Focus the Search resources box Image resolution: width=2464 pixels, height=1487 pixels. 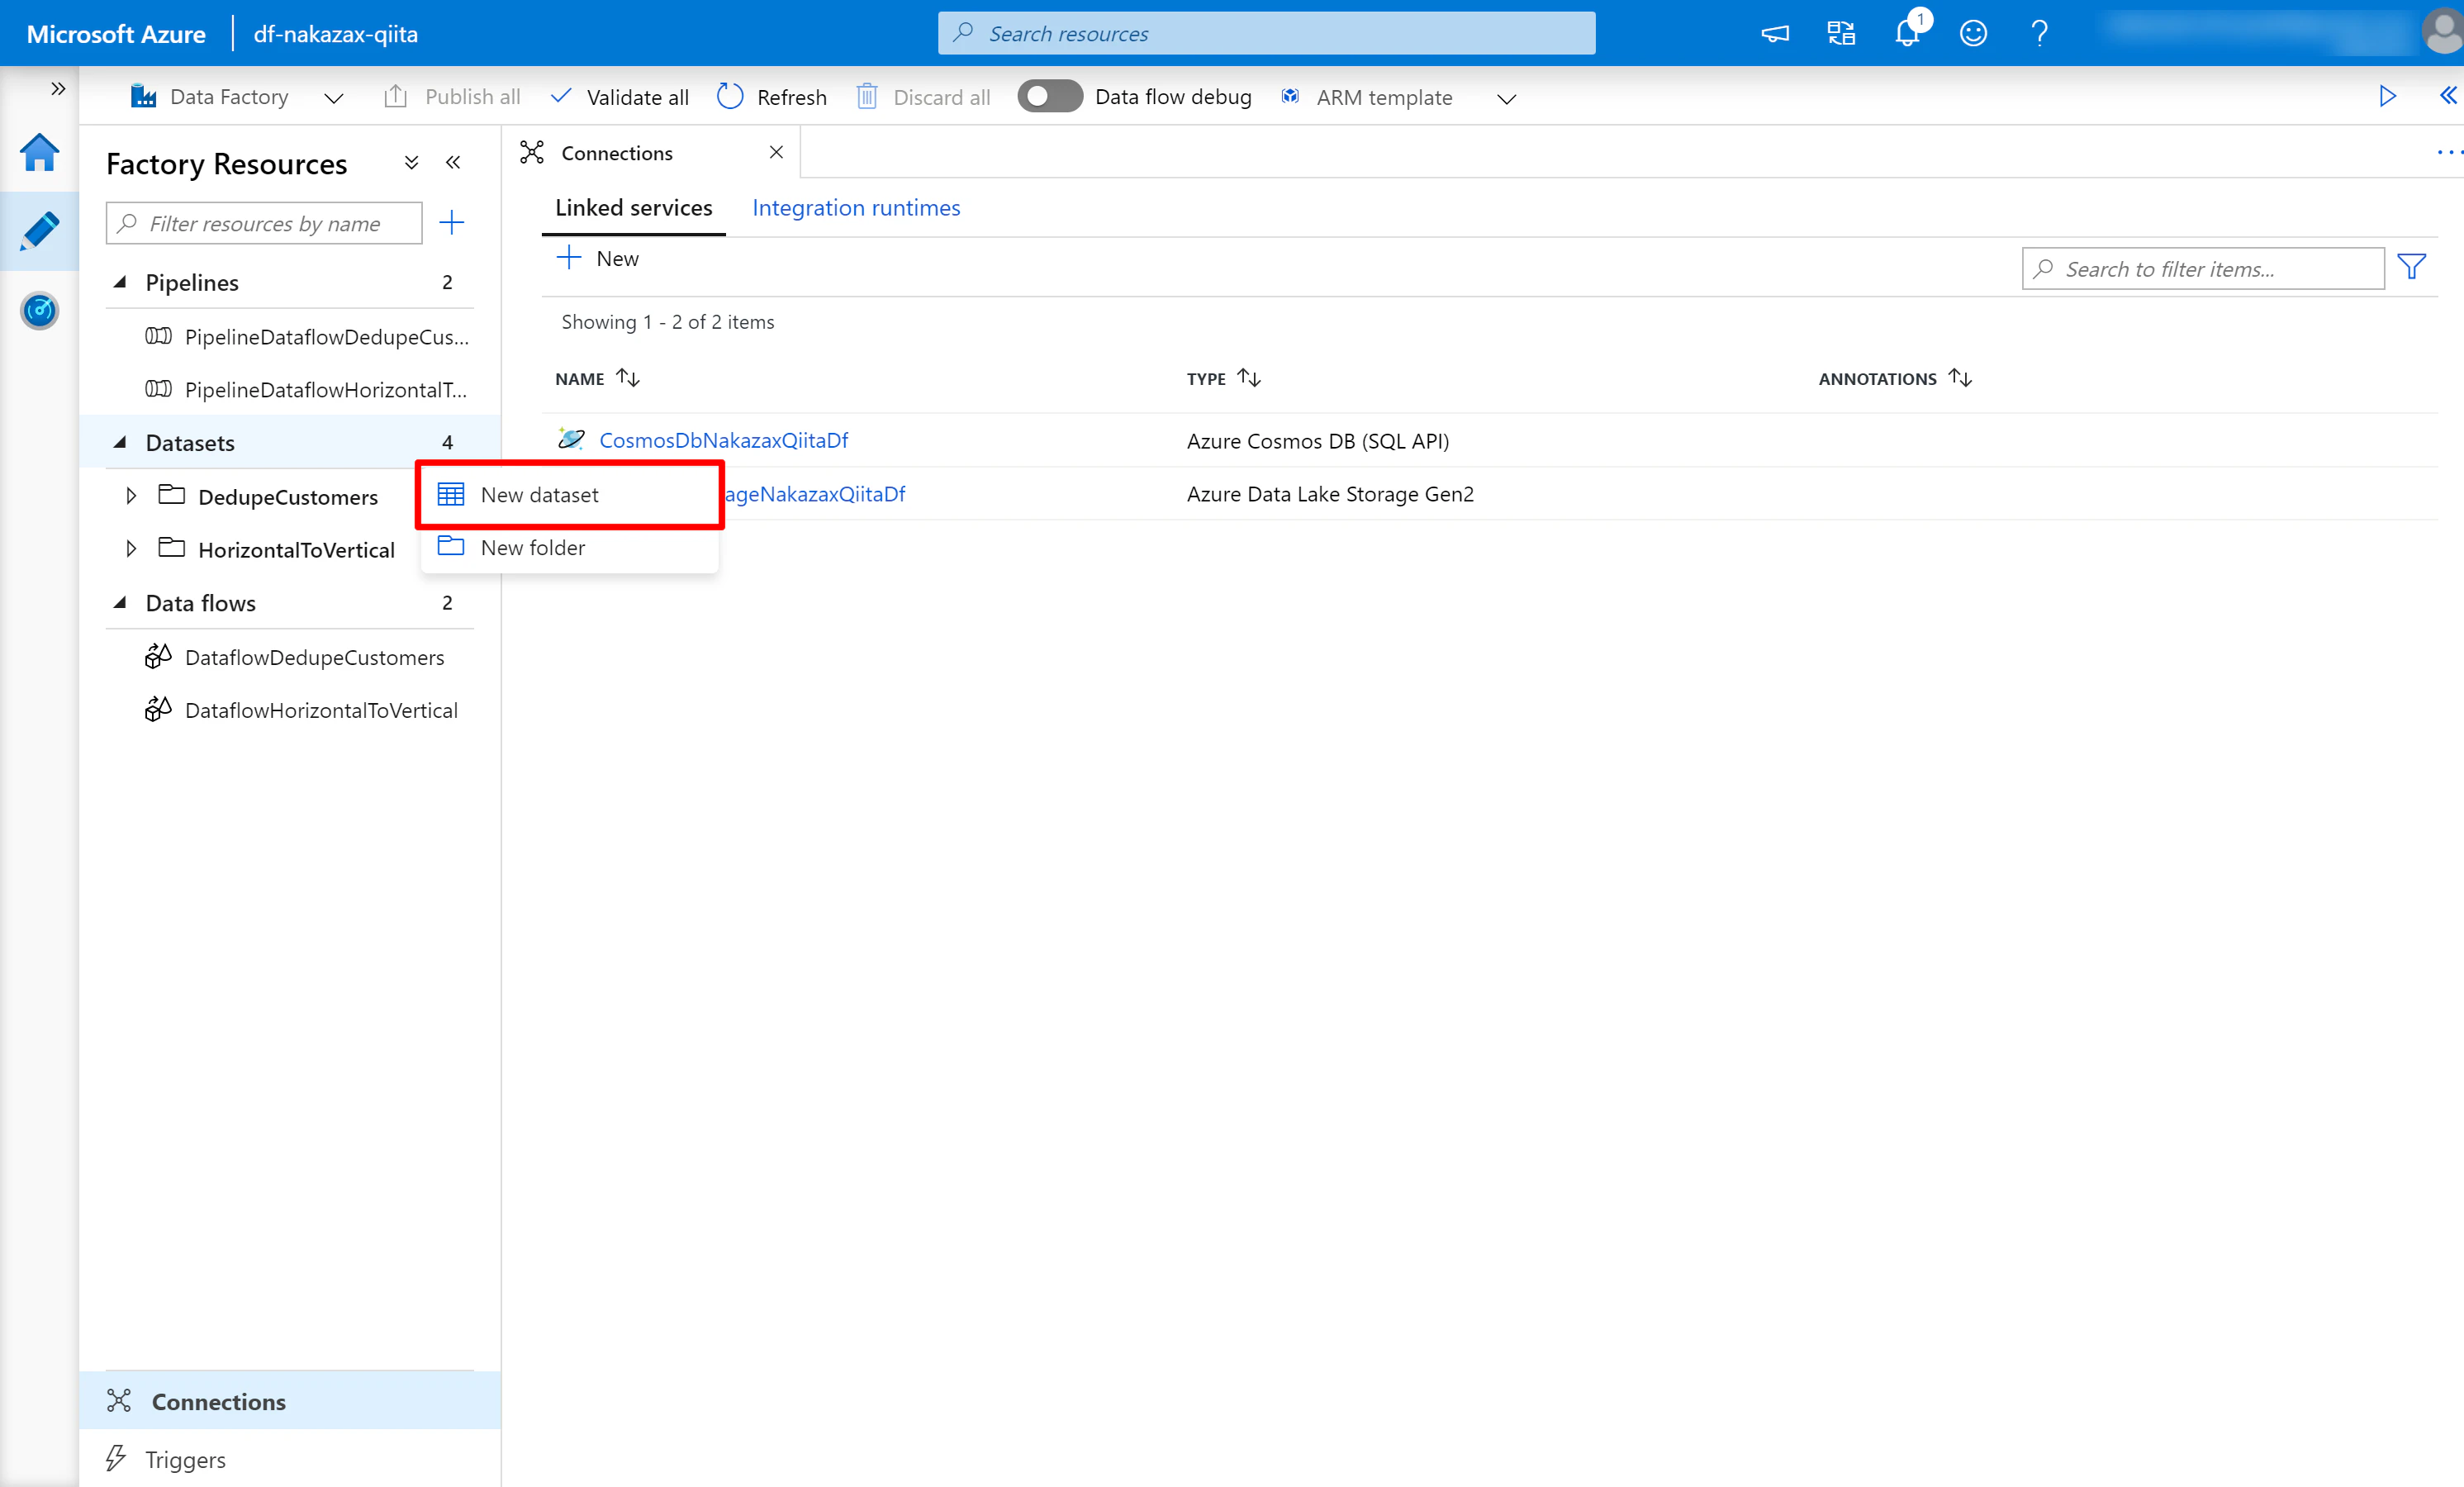1266,33
